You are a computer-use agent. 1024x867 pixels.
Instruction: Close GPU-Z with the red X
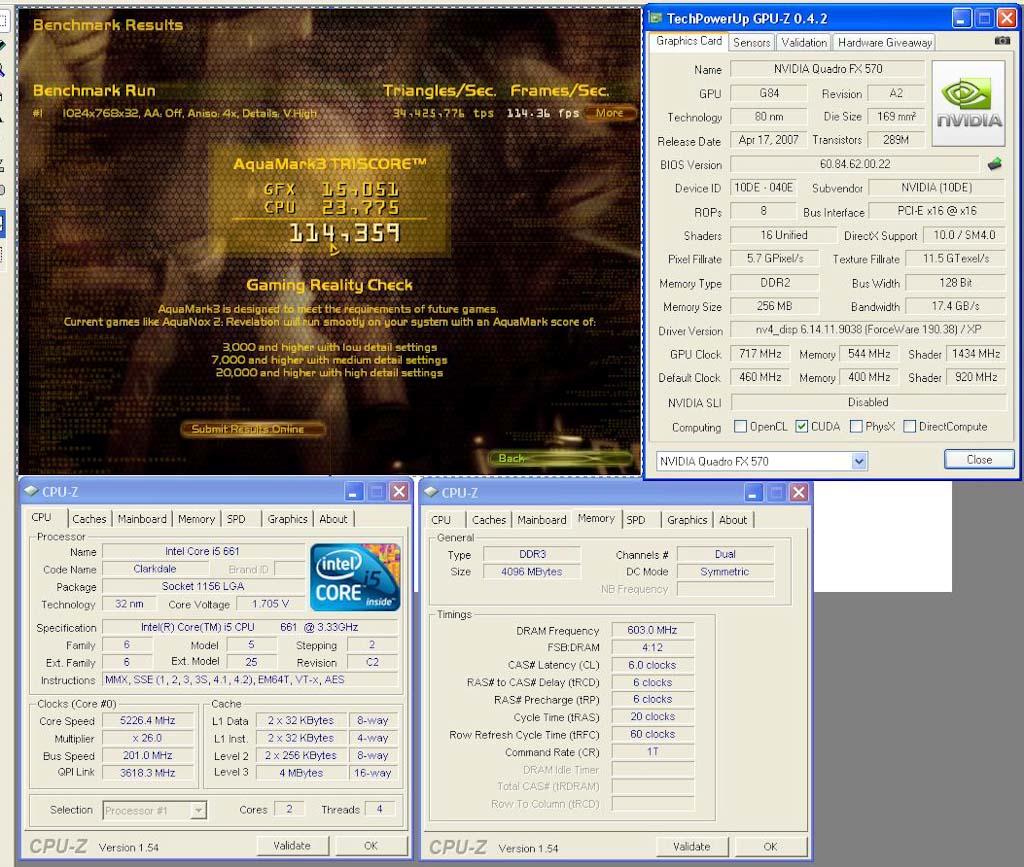(1006, 19)
